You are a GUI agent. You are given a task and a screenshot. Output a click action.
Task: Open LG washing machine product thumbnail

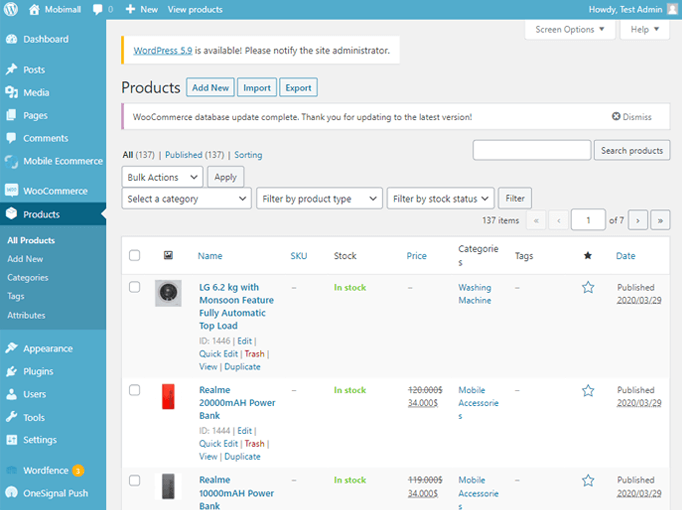(168, 293)
